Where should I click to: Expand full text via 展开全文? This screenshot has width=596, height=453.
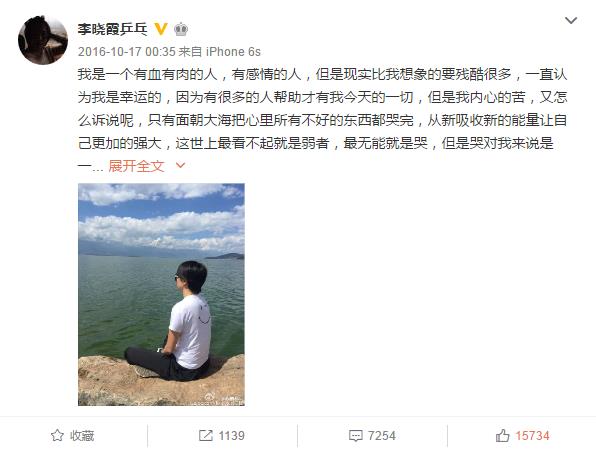(x=136, y=166)
